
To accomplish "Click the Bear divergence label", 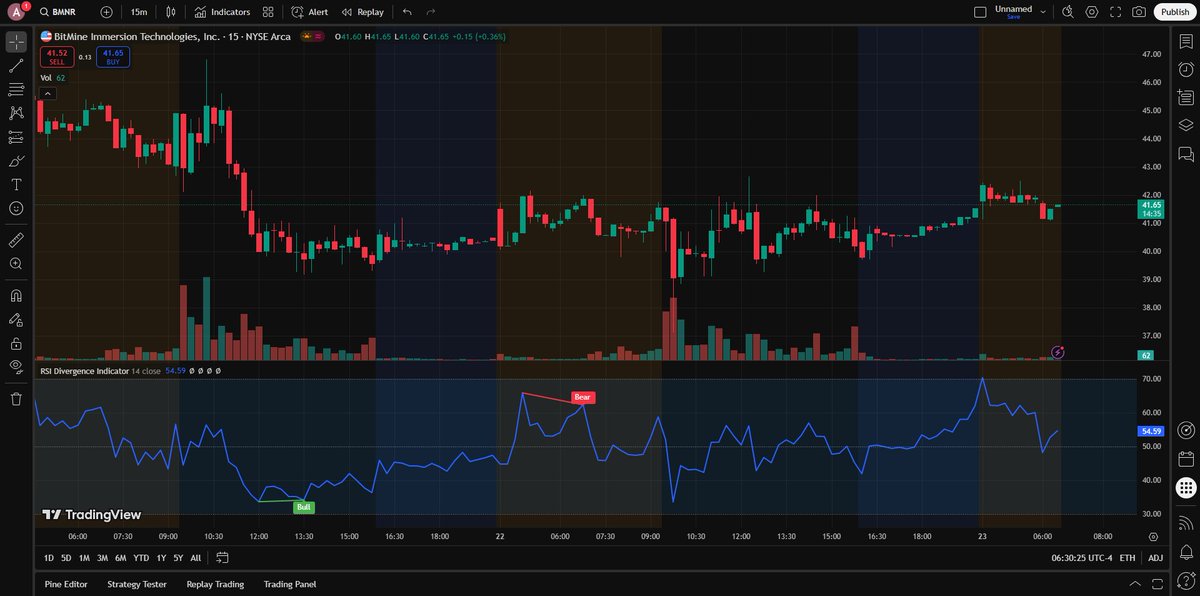I will (x=583, y=397).
